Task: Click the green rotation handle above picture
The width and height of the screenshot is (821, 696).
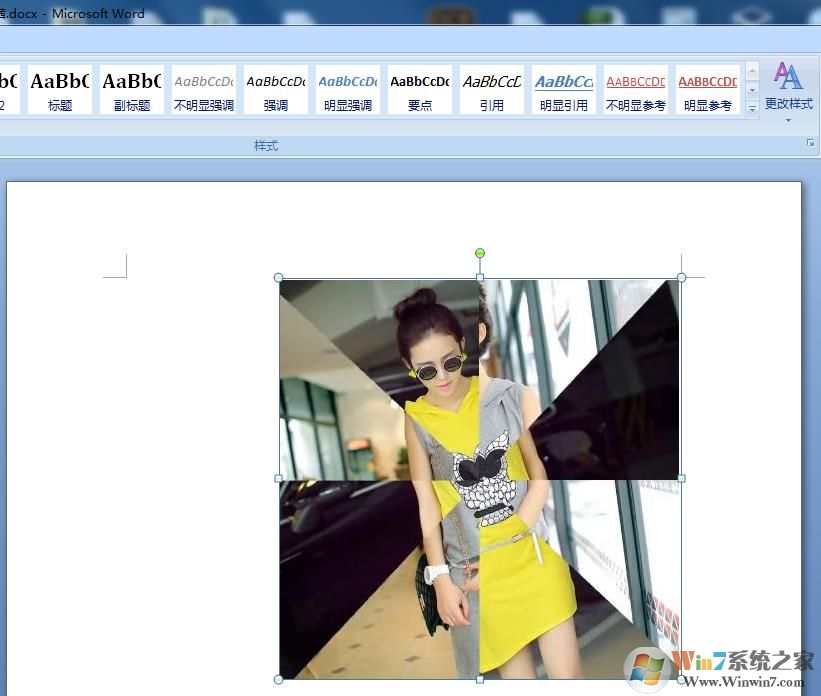Action: [x=479, y=253]
